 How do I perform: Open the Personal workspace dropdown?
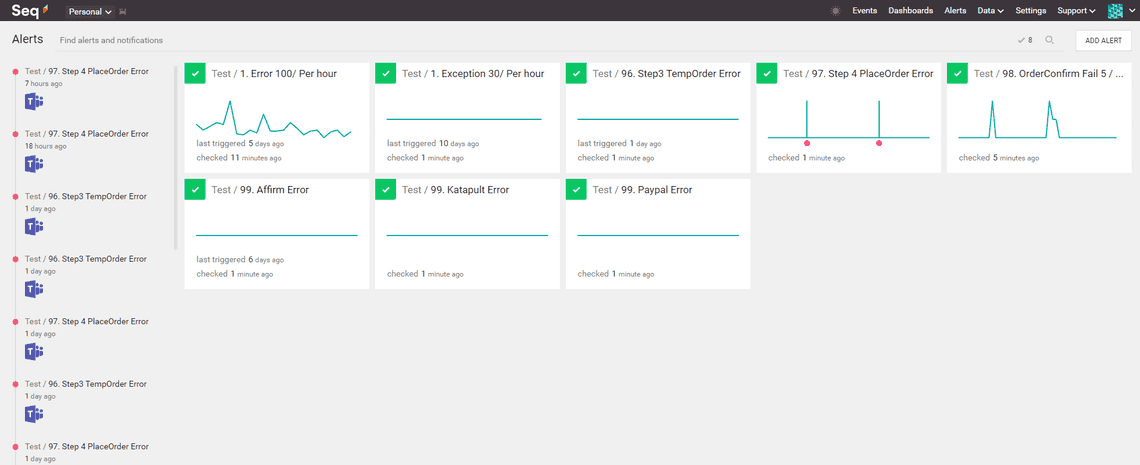tap(89, 12)
